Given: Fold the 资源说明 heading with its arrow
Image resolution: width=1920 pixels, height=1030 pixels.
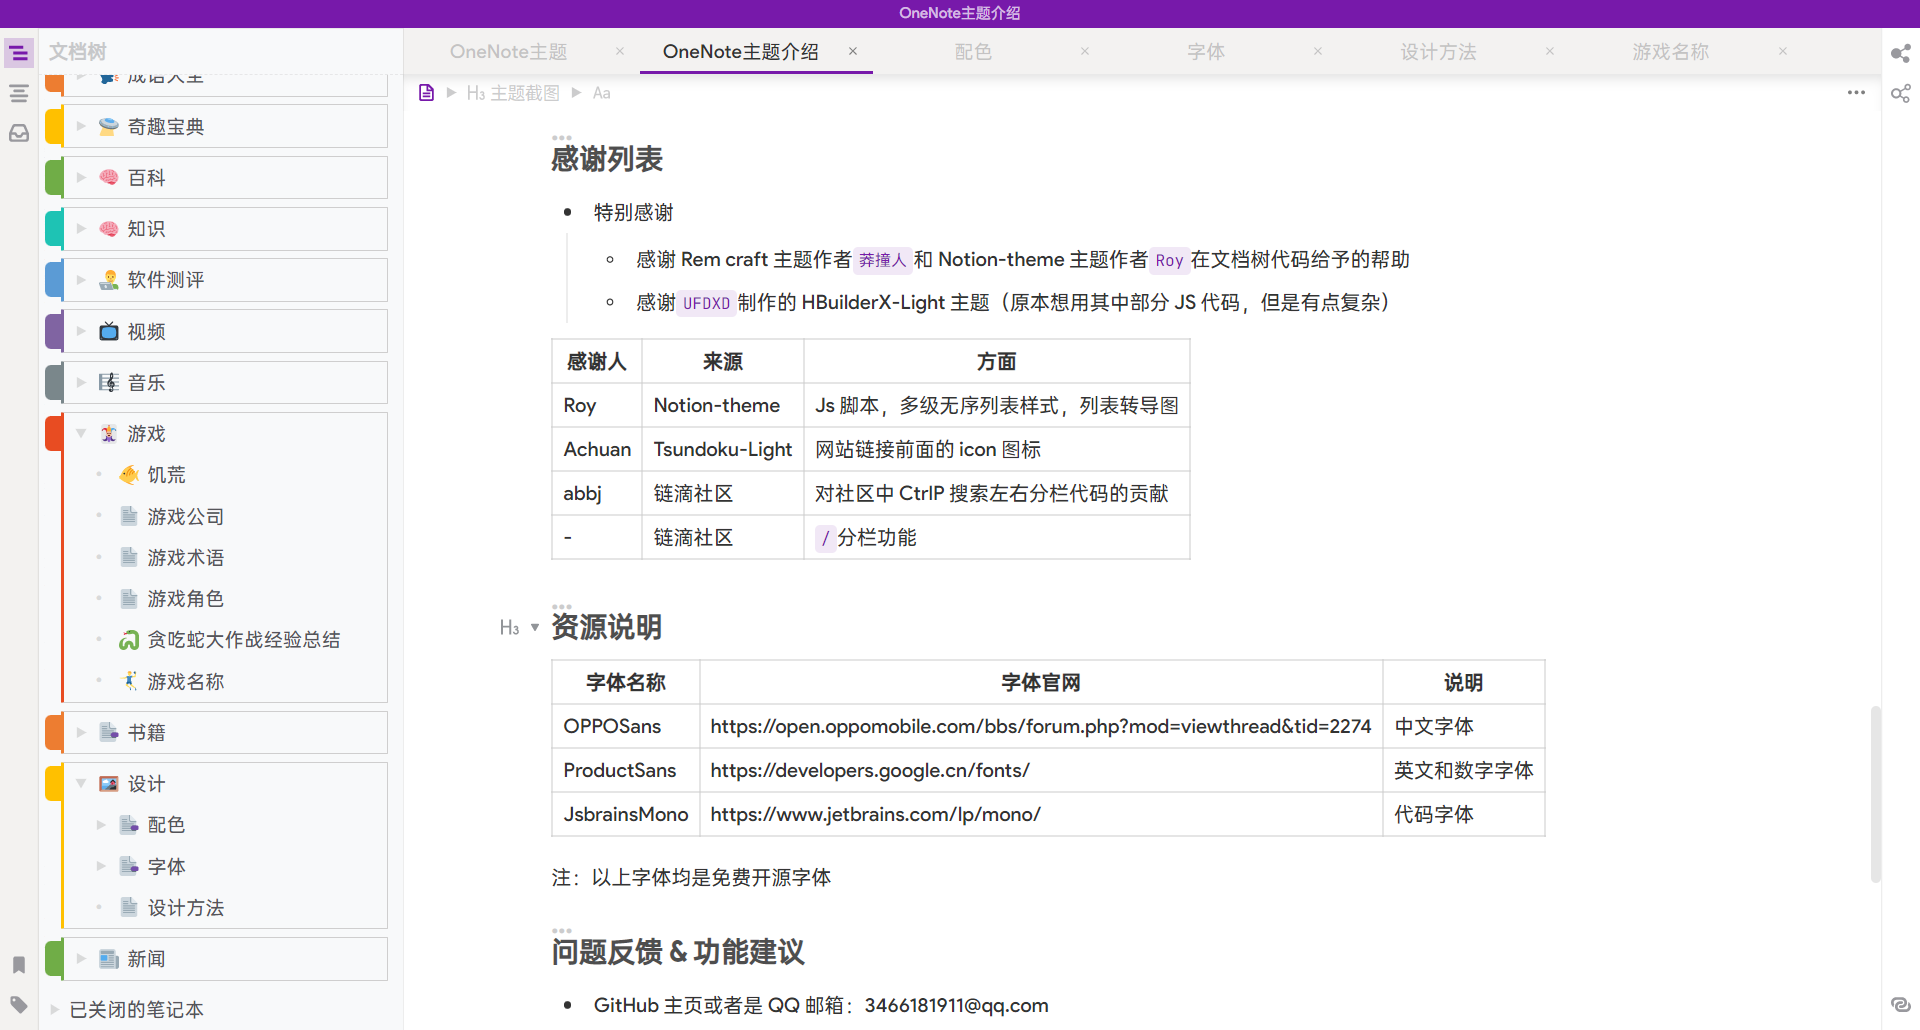Looking at the screenshot, I should point(535,628).
